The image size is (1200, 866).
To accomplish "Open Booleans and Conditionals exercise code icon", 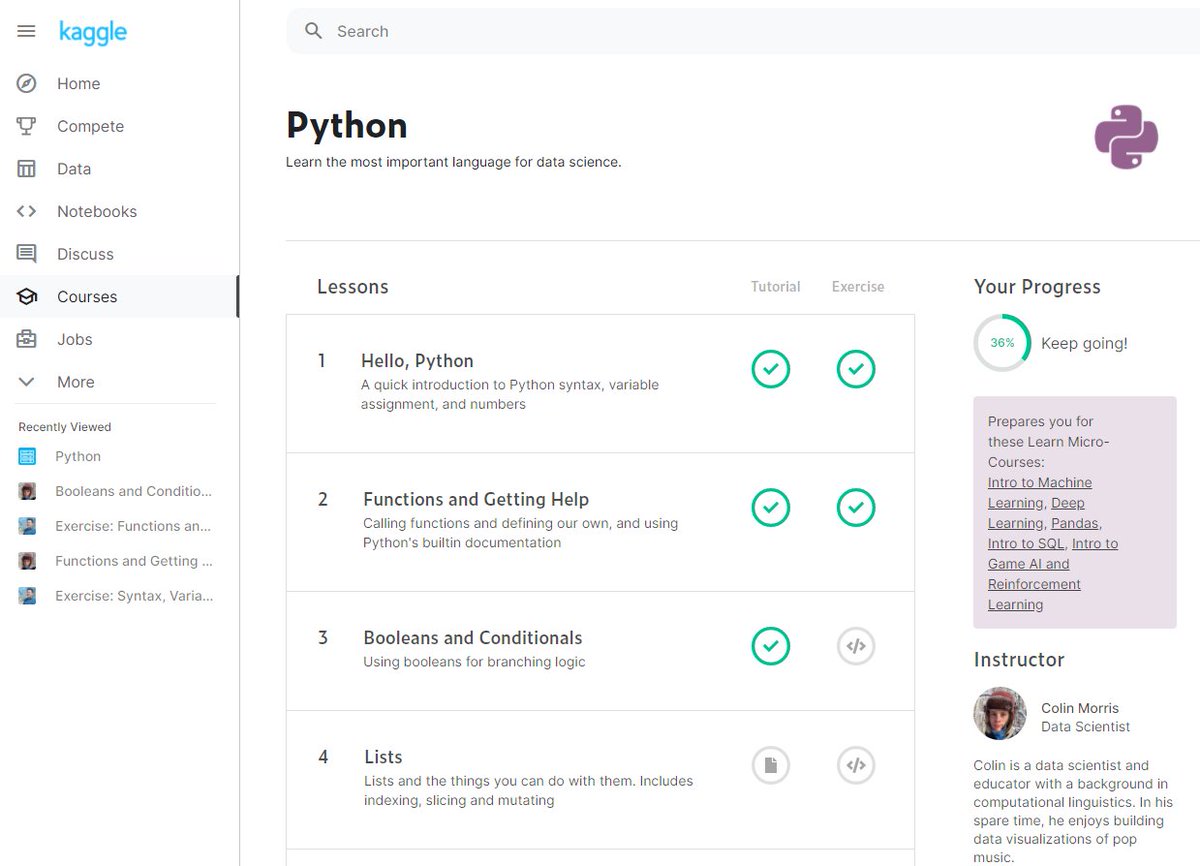I will pyautogui.click(x=856, y=646).
